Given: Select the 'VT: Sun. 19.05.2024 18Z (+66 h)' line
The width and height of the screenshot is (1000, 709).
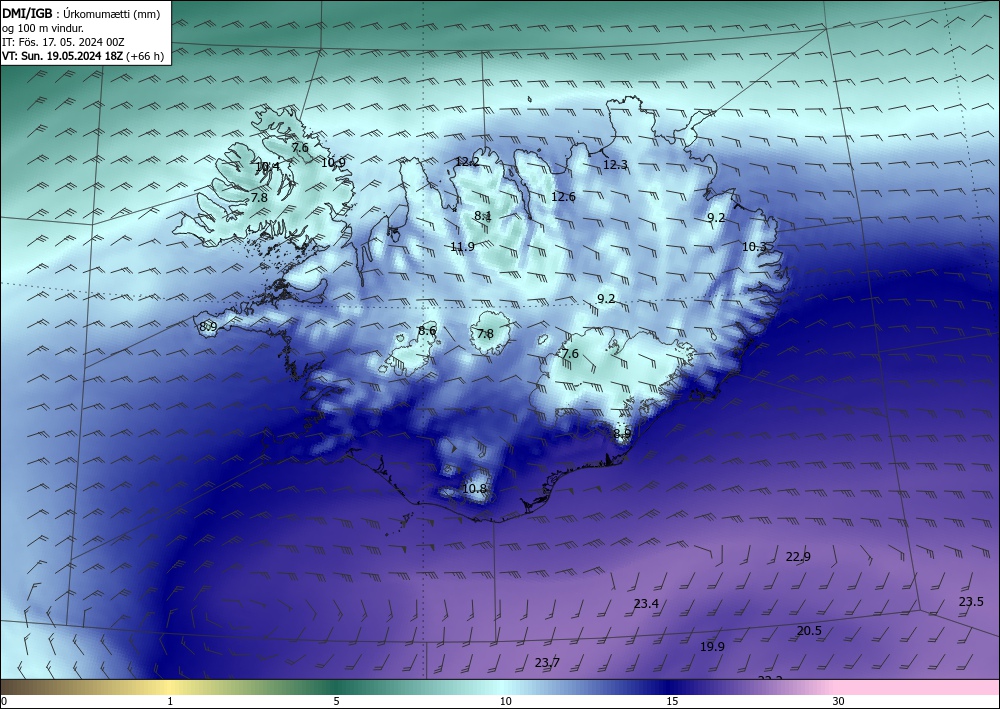Looking at the screenshot, I should coord(83,56).
